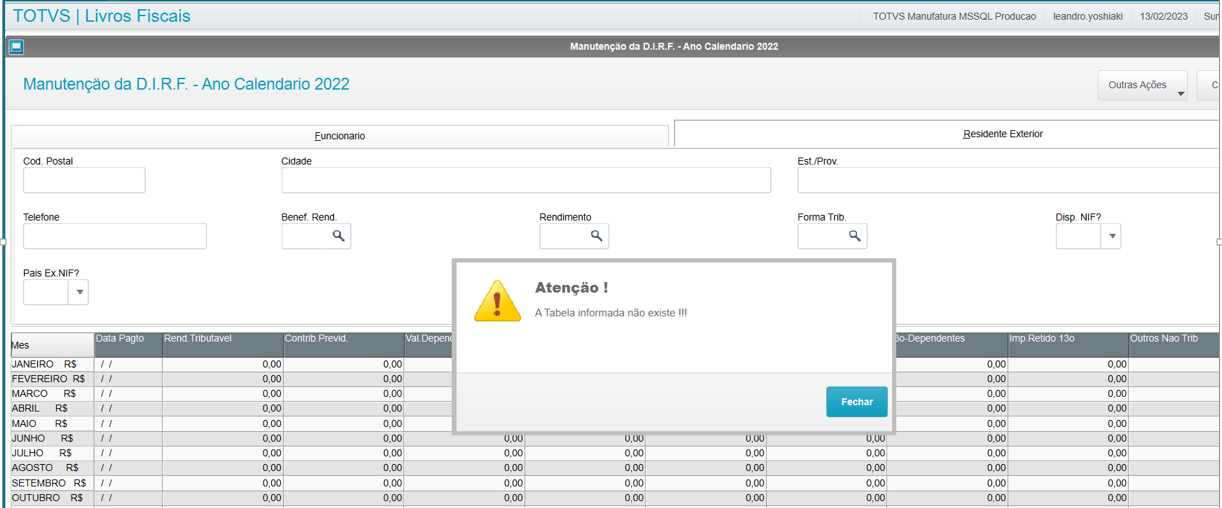1222x508 pixels.
Task: Click the 'A Tabela informada não existe' message
Action: click(x=611, y=313)
